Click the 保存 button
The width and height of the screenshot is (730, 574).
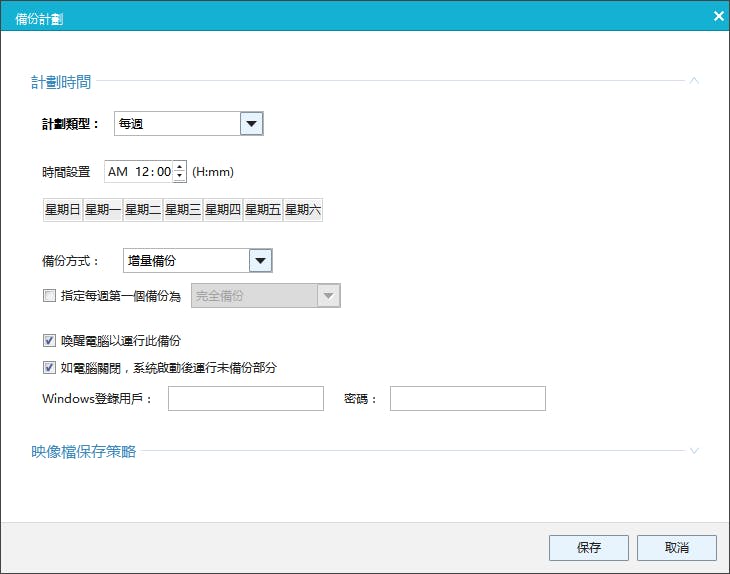[589, 548]
